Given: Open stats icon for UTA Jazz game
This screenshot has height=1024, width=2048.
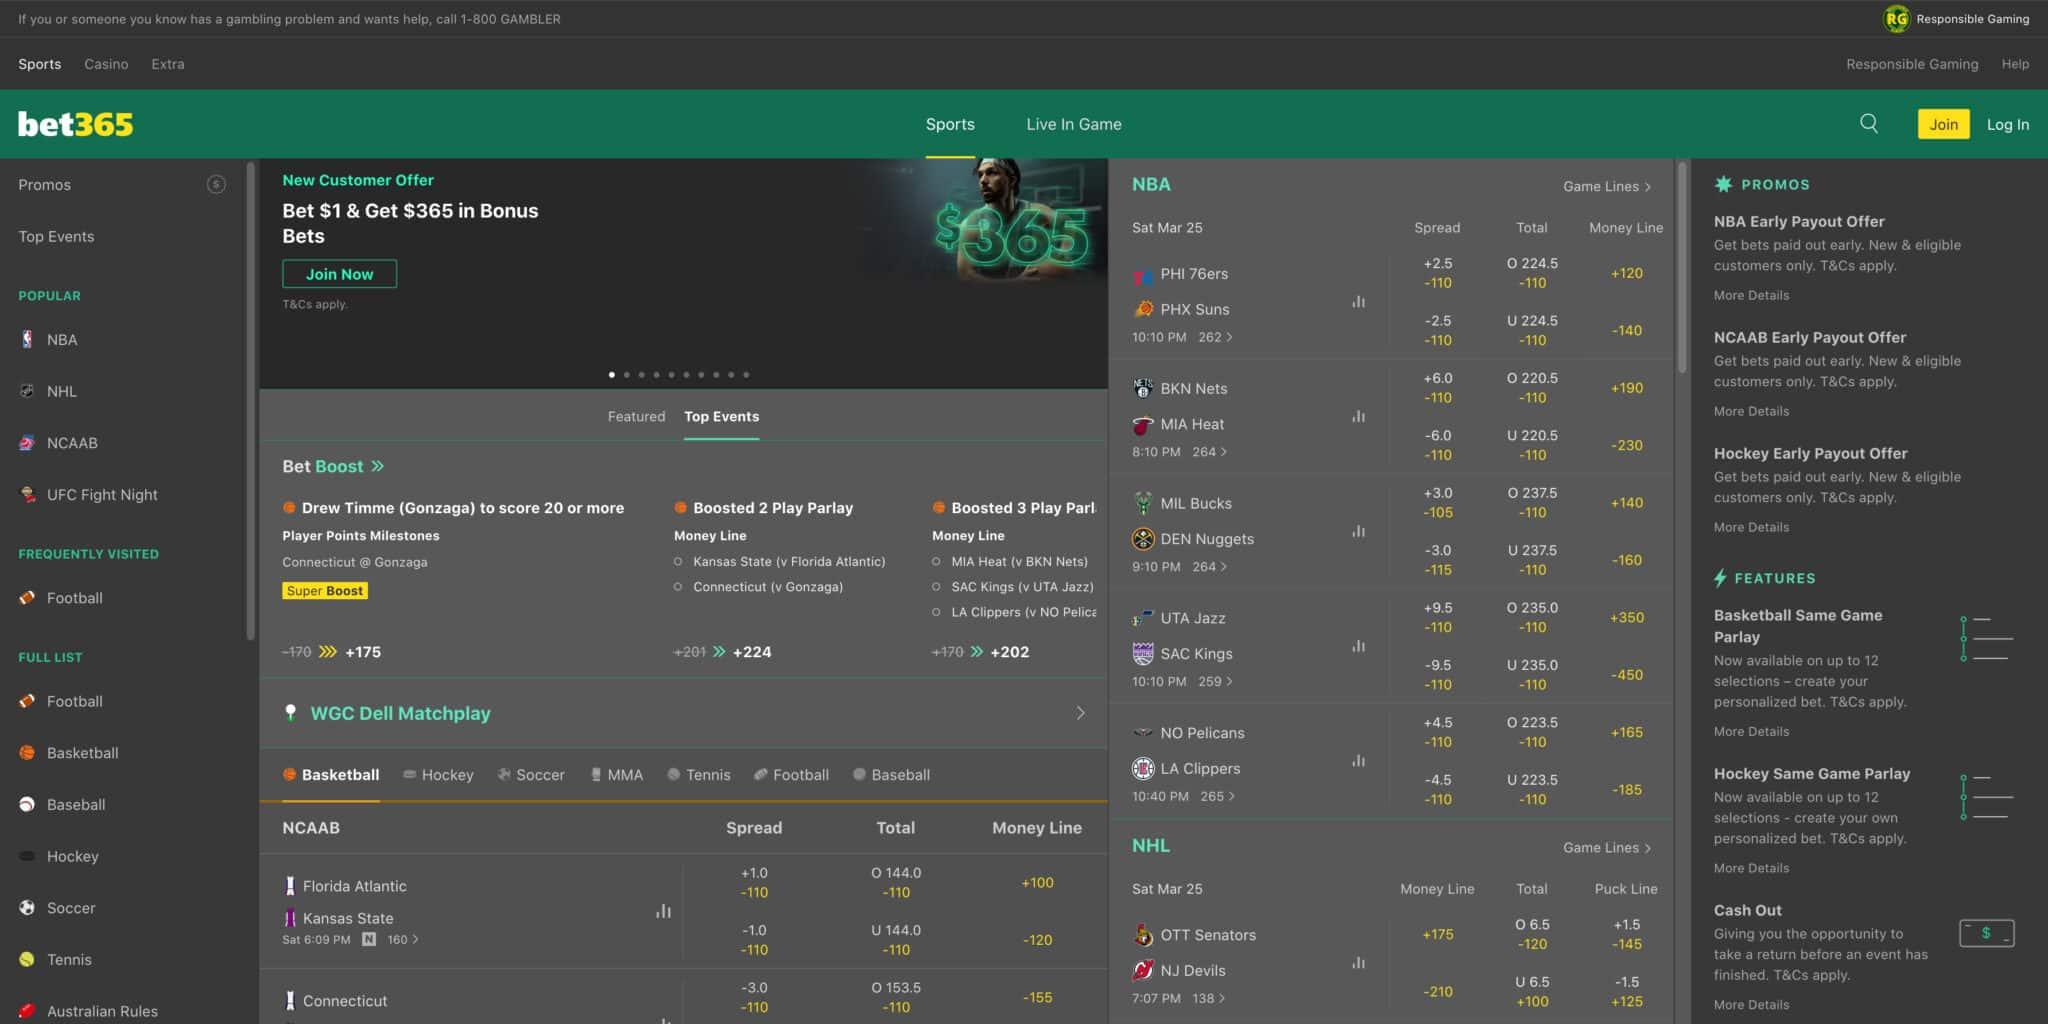Looking at the screenshot, I should tap(1358, 646).
